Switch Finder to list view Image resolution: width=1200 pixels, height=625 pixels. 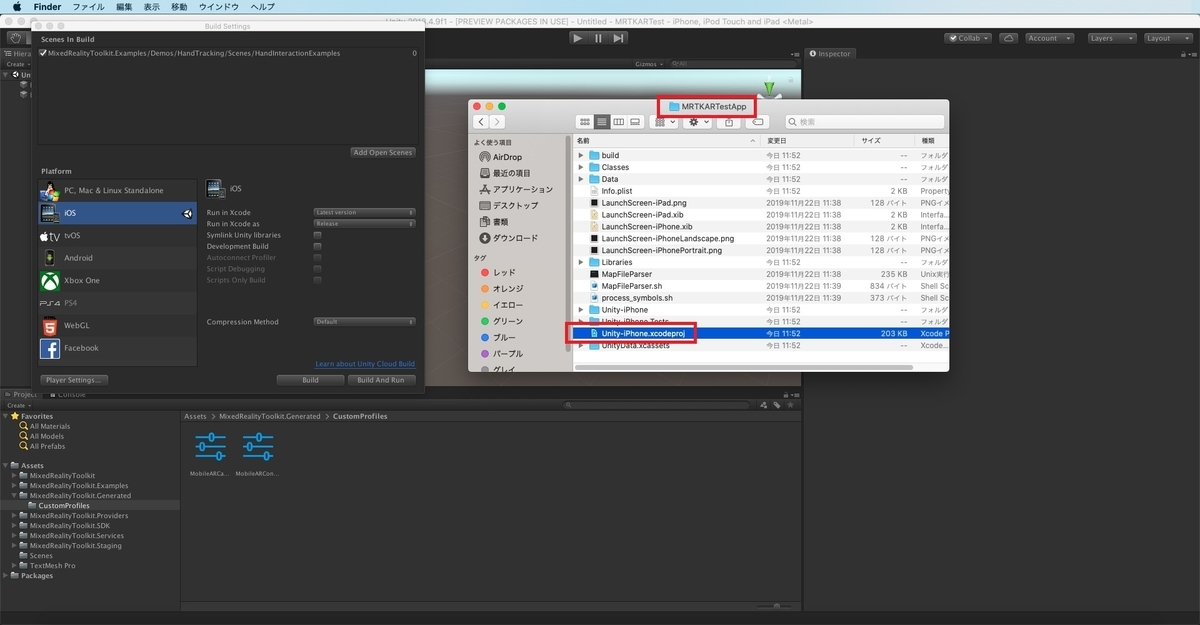pos(602,122)
